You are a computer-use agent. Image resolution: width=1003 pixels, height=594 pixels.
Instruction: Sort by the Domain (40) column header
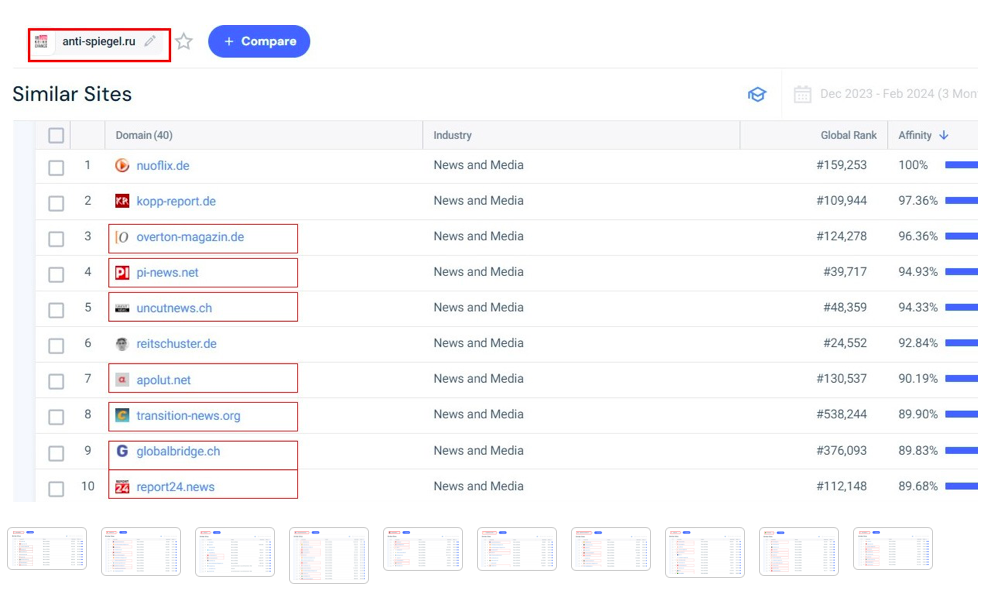click(144, 136)
